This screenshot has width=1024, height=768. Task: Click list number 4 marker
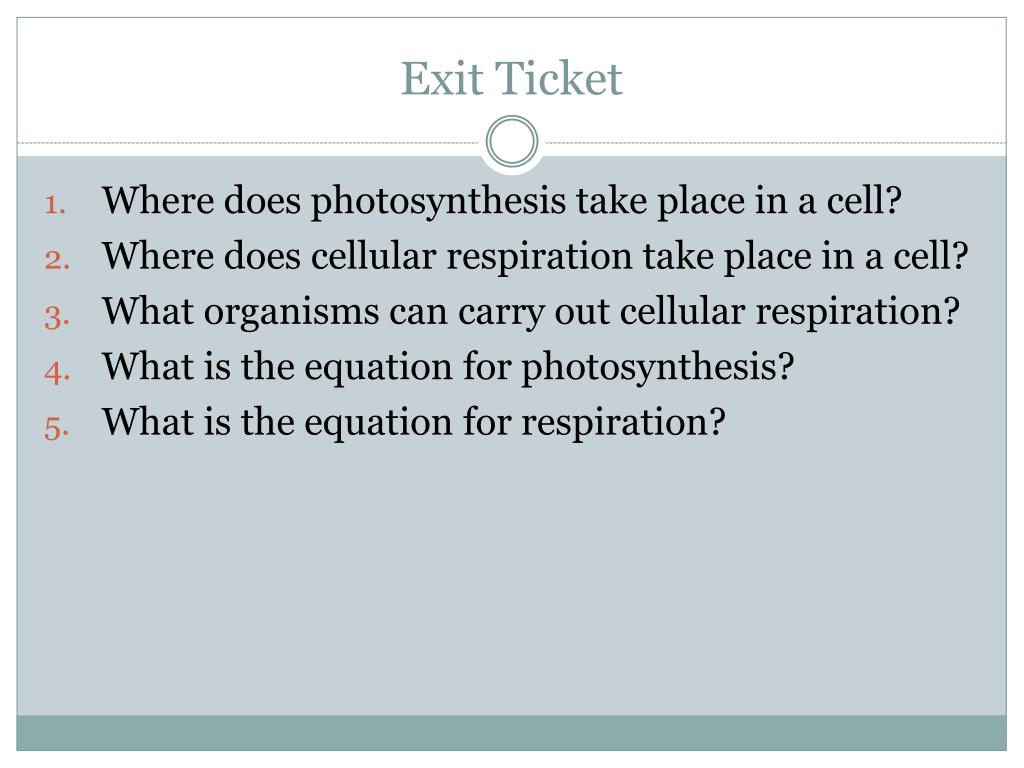(x=55, y=370)
